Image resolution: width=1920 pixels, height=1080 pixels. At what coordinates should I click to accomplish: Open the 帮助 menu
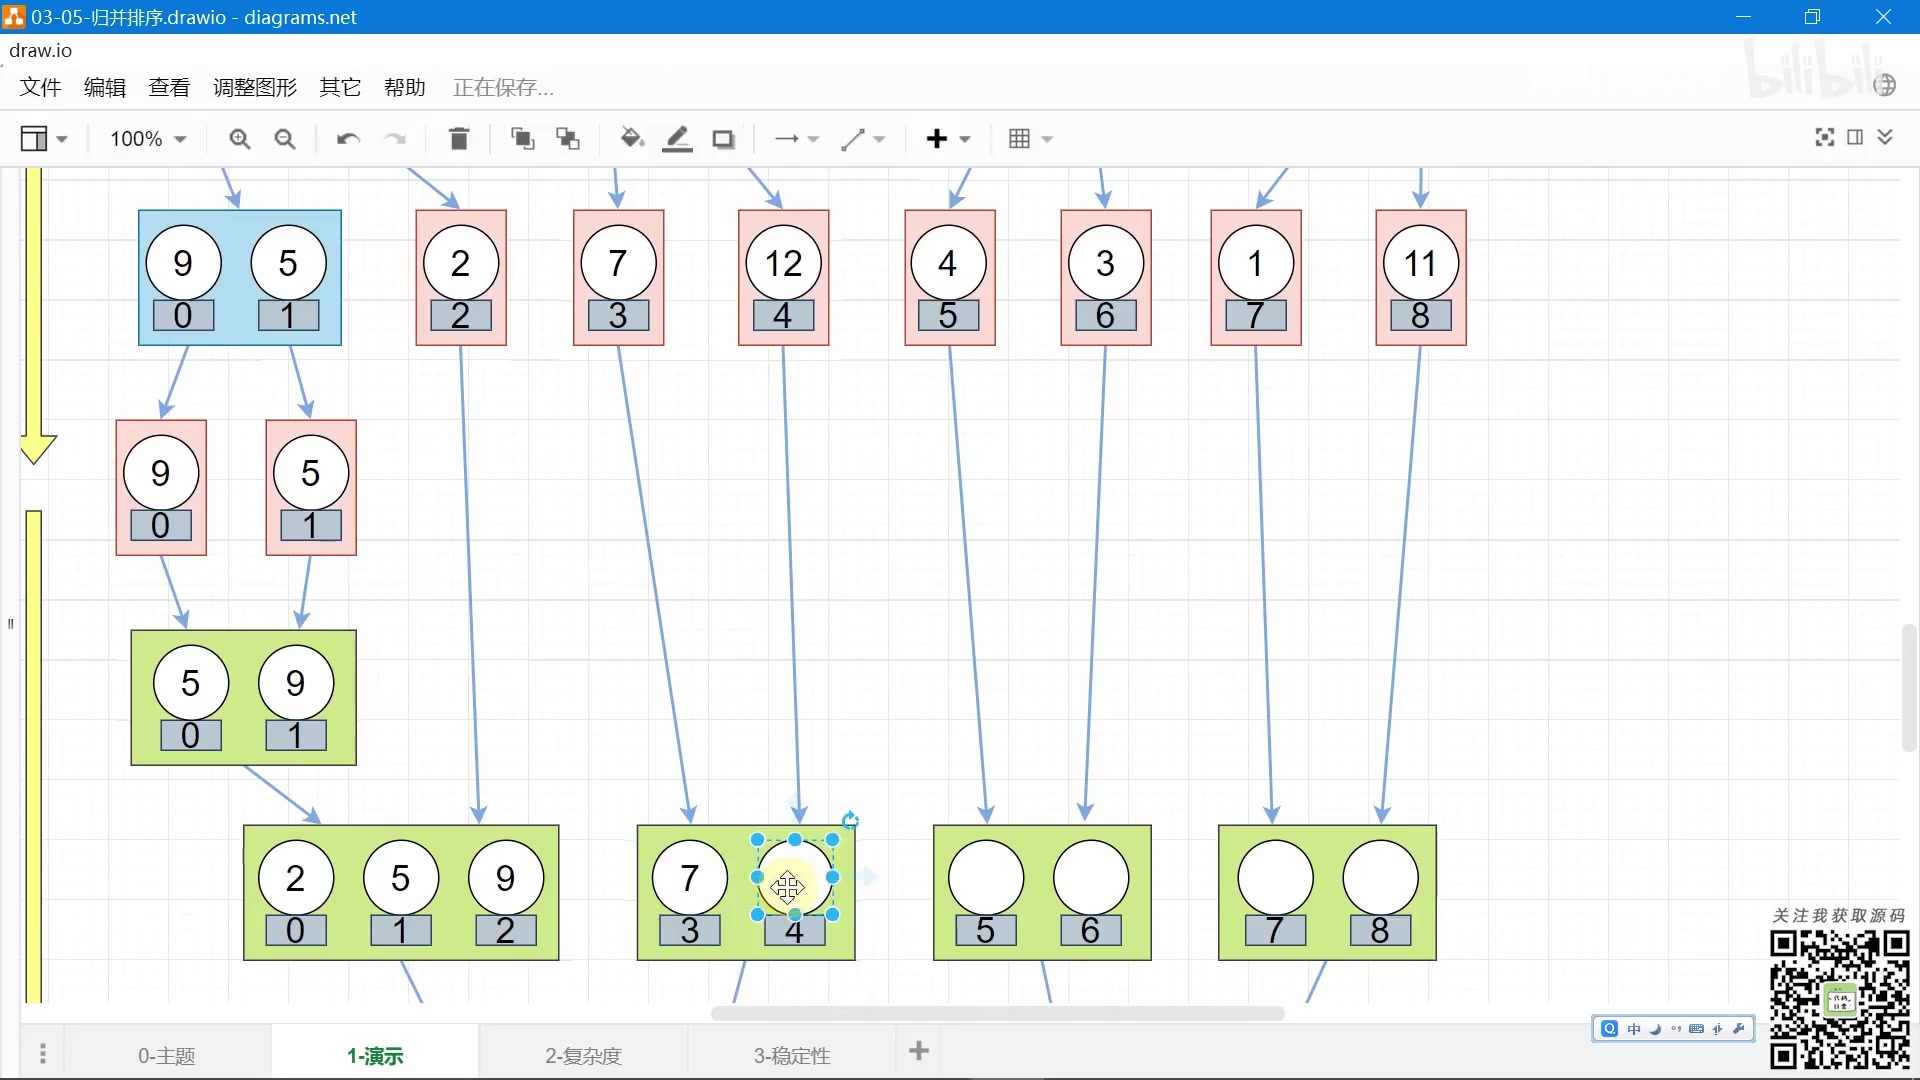405,87
